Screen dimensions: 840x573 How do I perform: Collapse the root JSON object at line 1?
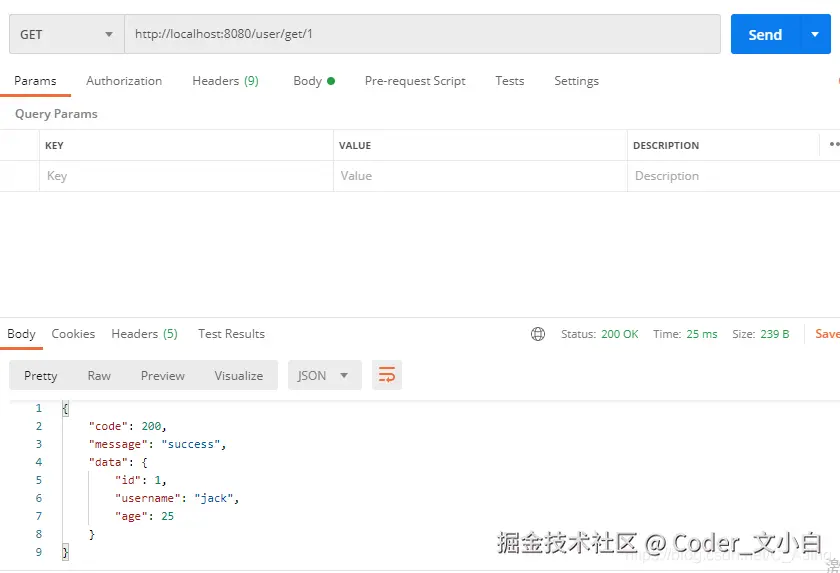pyautogui.click(x=65, y=409)
